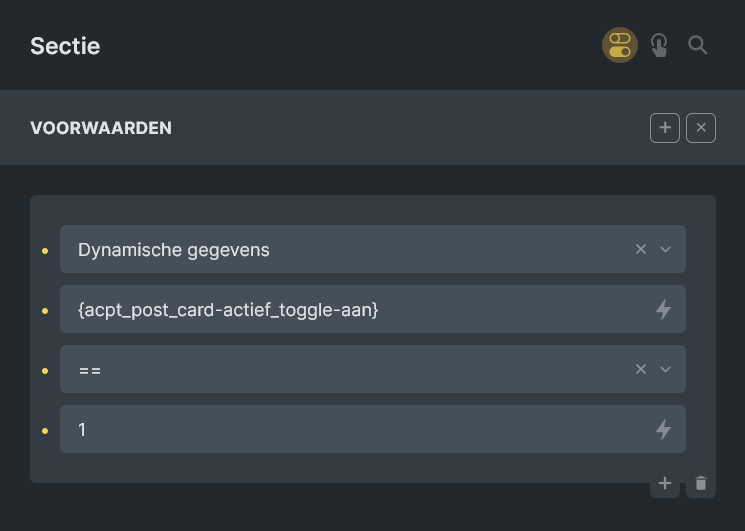Screen dimensions: 745x531
Task: Add another condition using bottom plus icon
Action: click(665, 484)
